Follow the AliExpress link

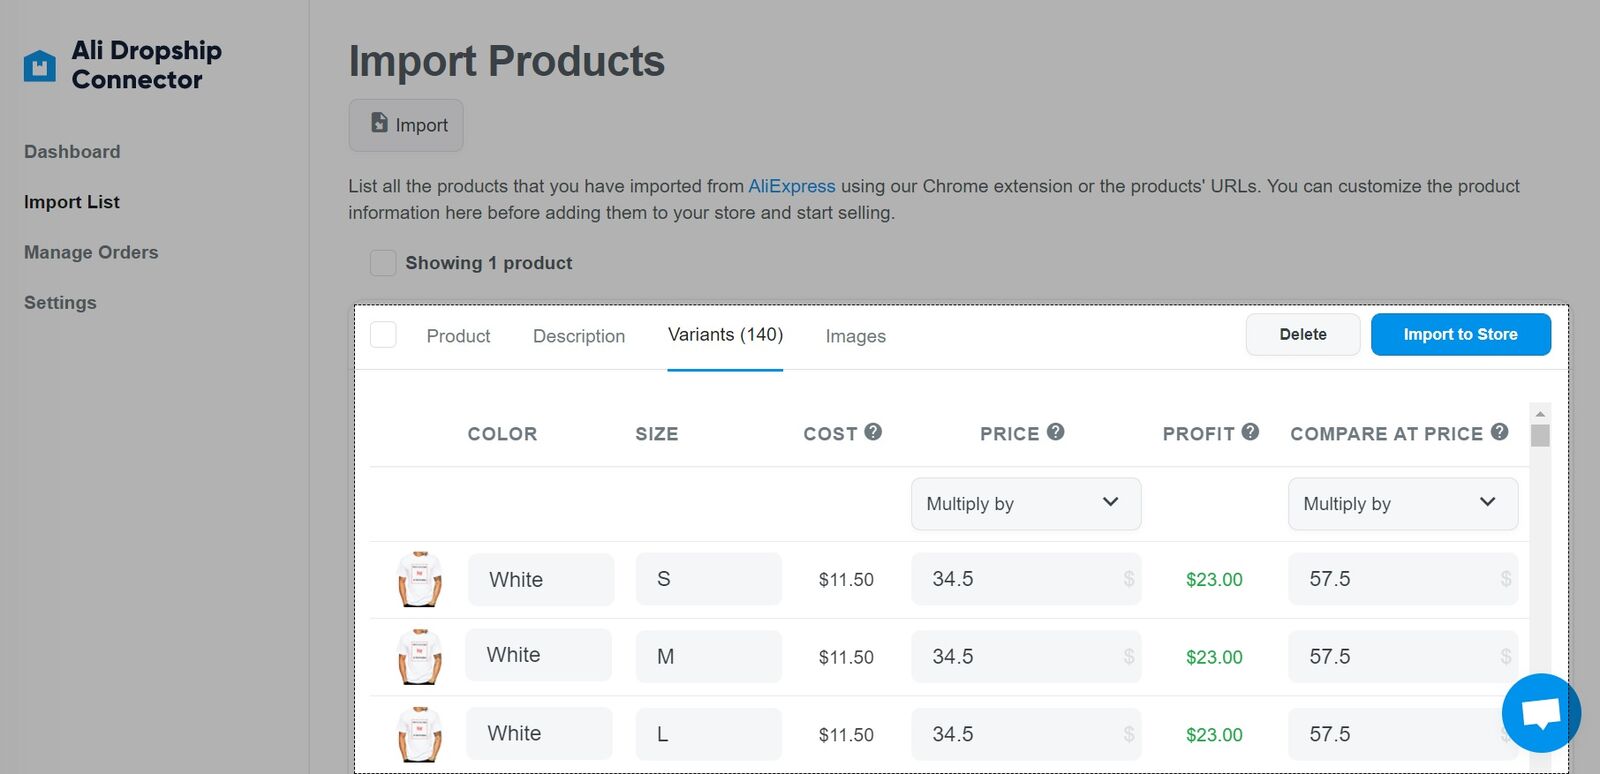(x=791, y=186)
